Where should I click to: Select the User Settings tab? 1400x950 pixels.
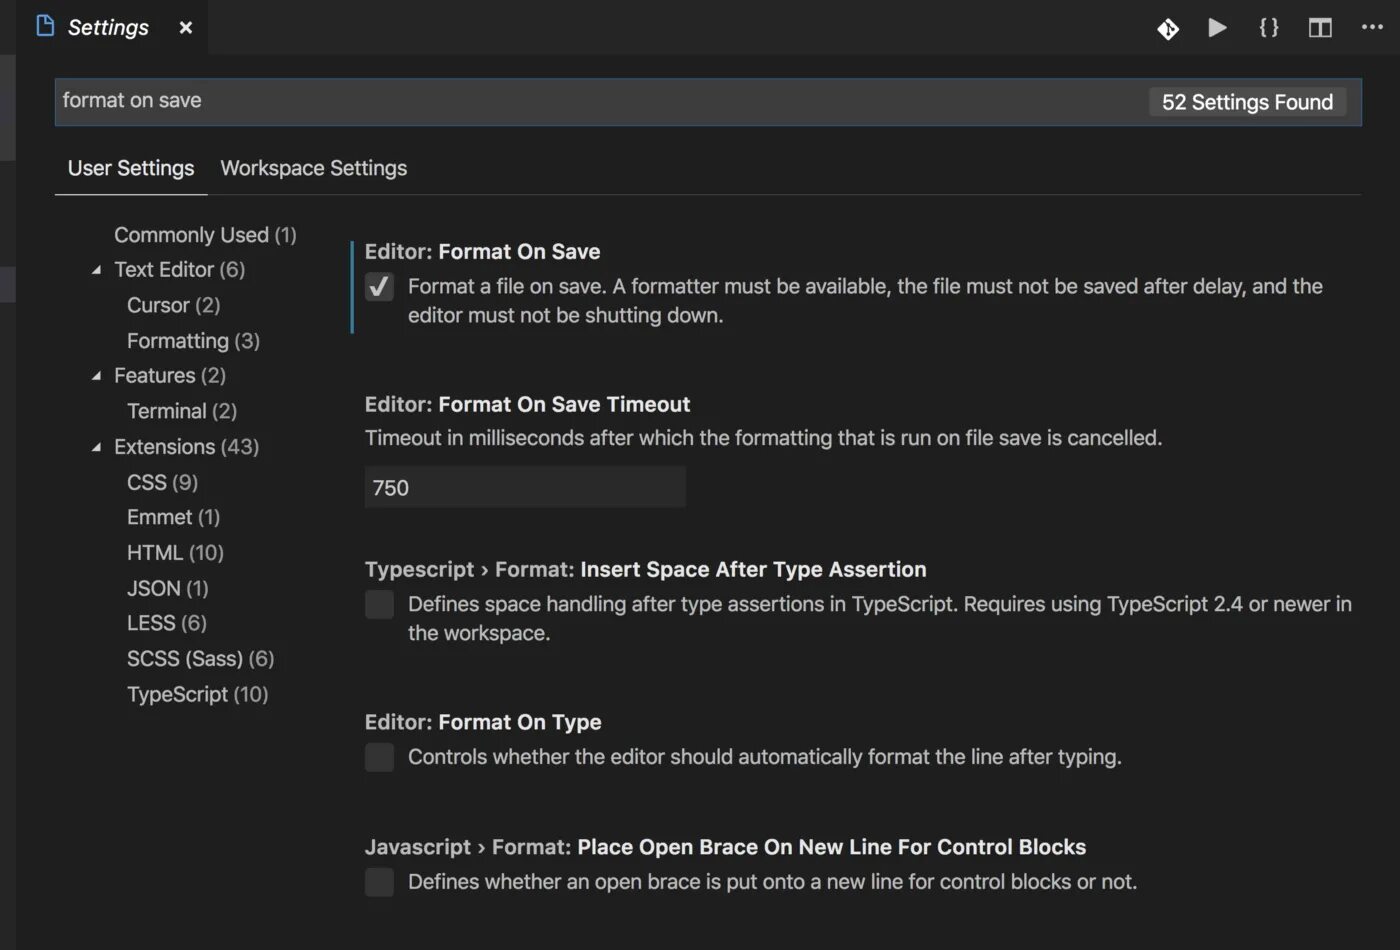[131, 168]
